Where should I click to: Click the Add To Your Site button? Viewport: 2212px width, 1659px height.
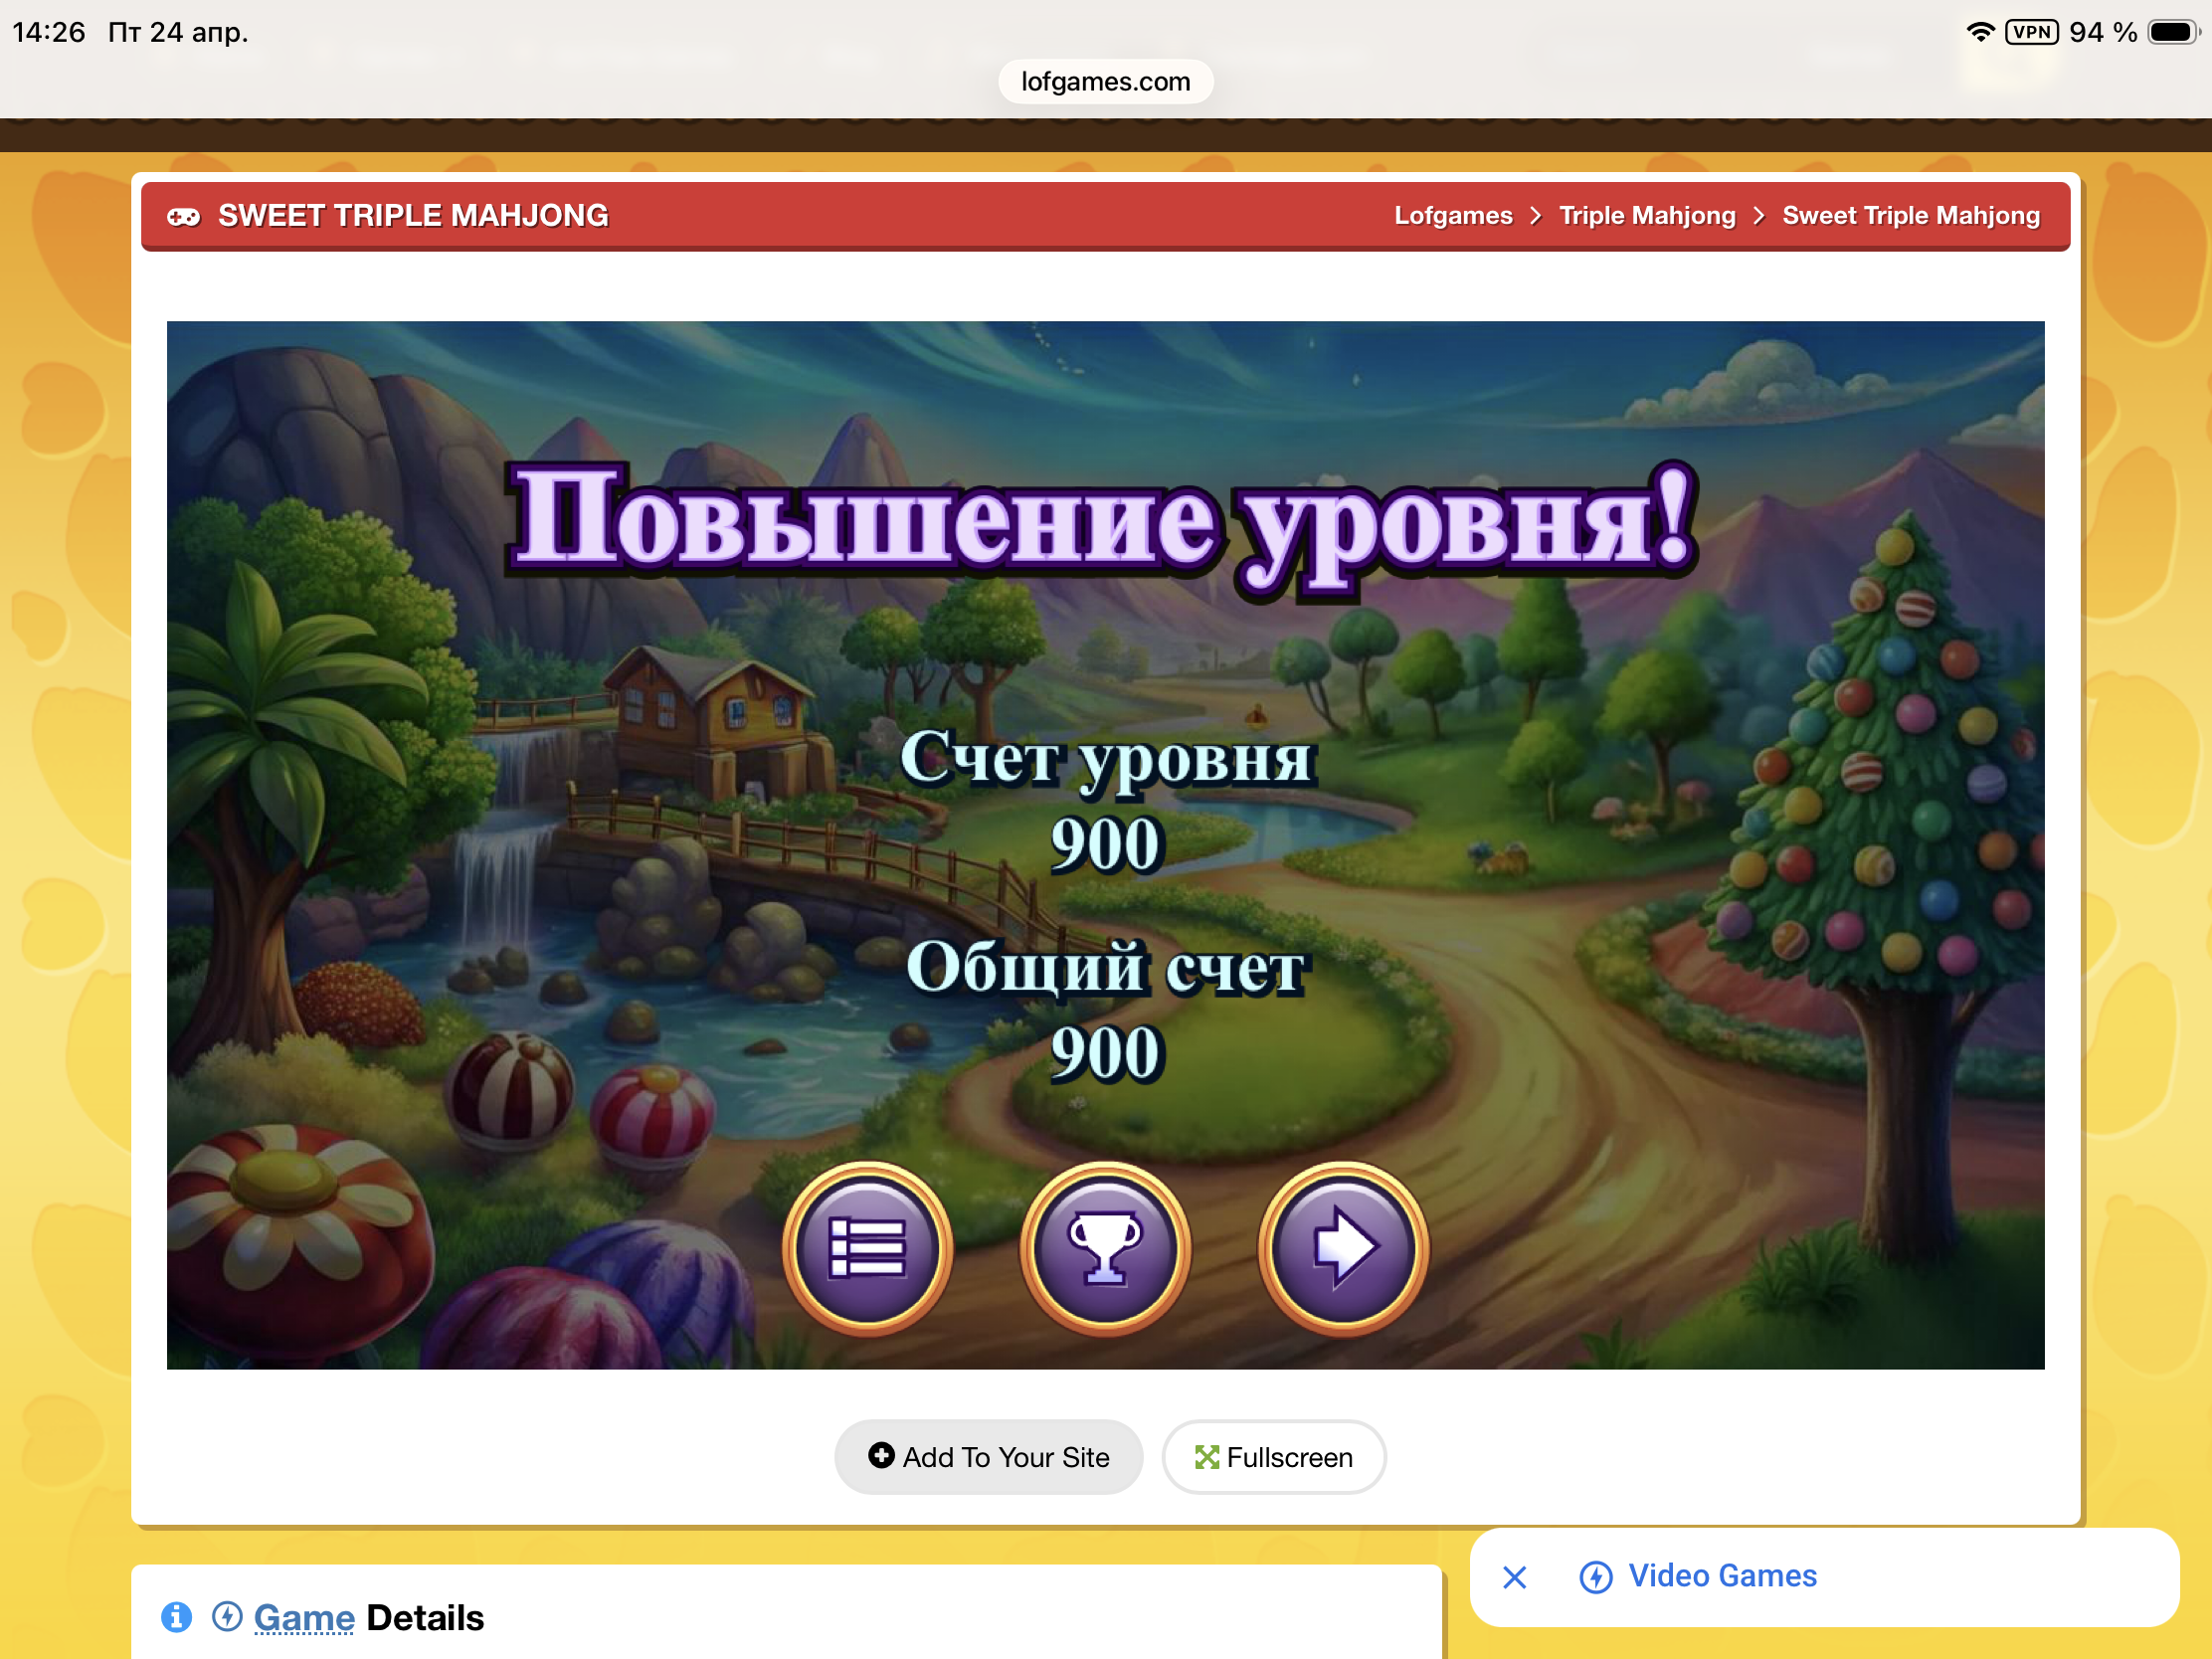988,1457
